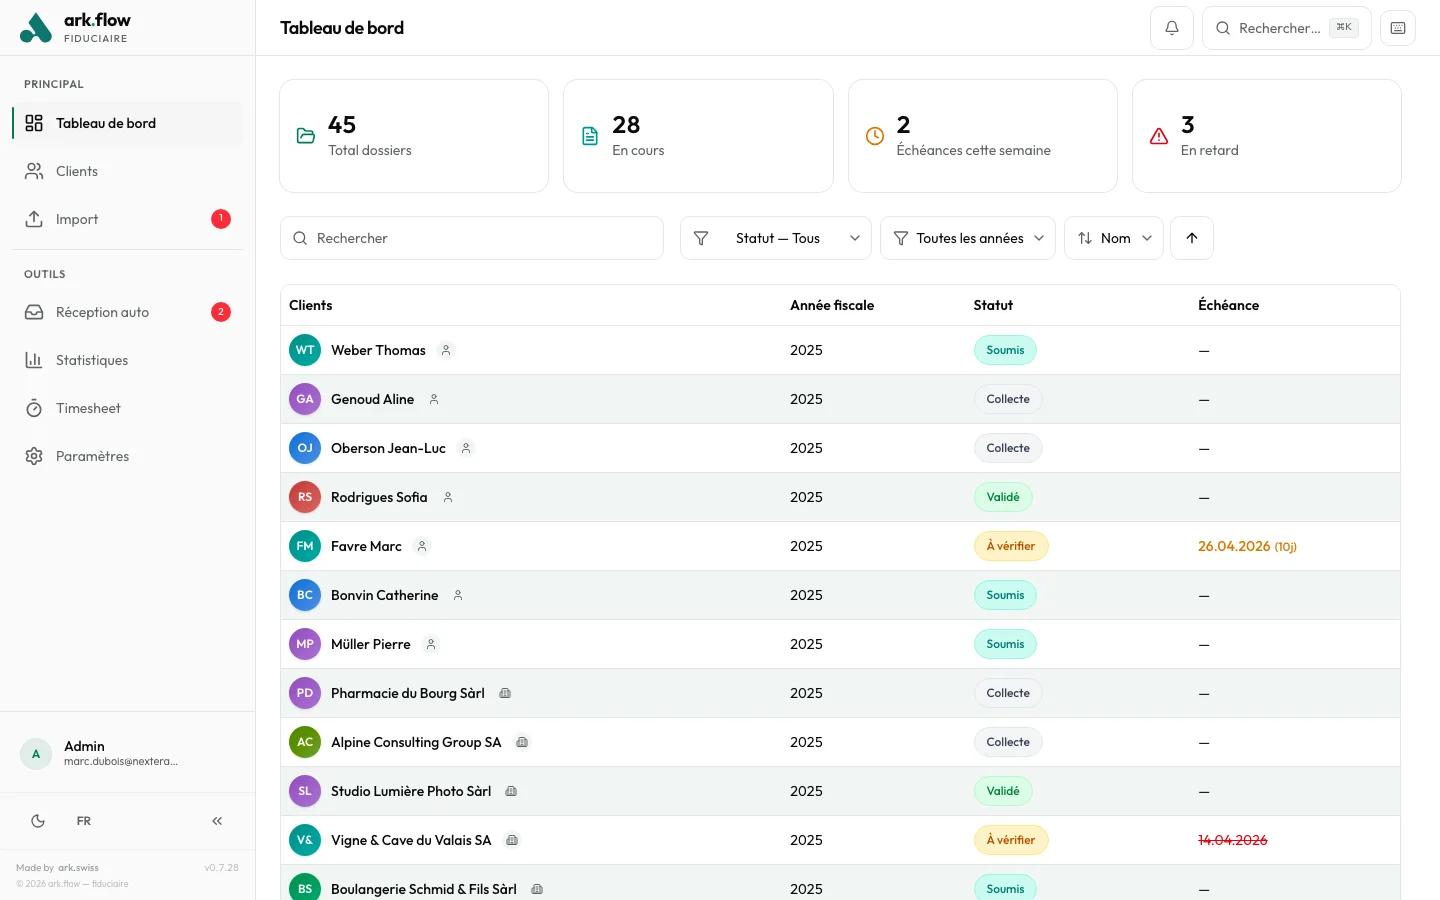This screenshot has height=900, width=1440.
Task: Open the Favre Marc client row
Action: pos(366,546)
